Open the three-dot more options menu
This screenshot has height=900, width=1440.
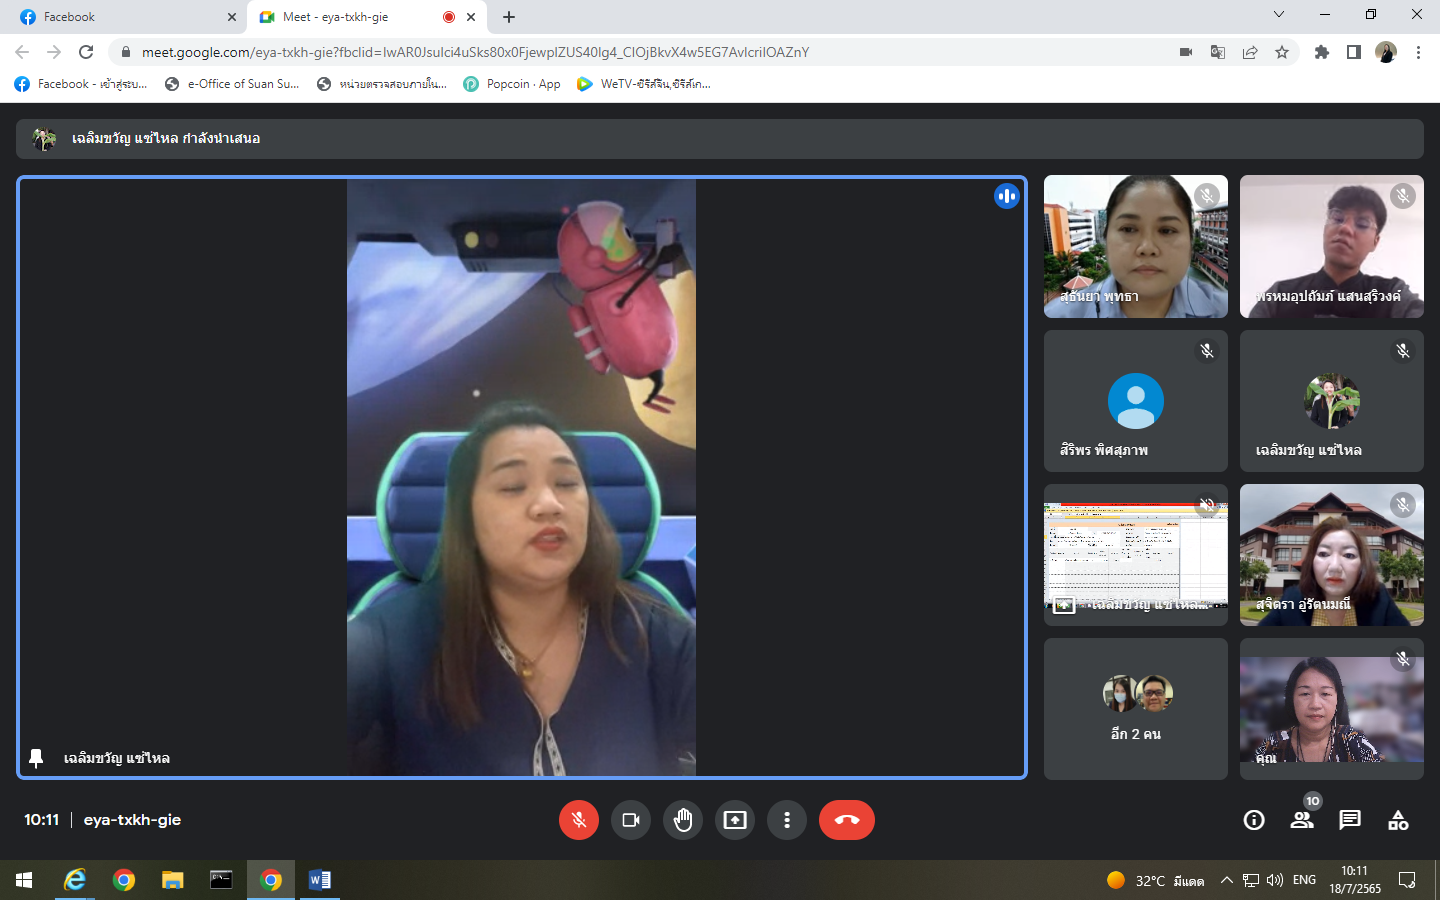click(787, 820)
